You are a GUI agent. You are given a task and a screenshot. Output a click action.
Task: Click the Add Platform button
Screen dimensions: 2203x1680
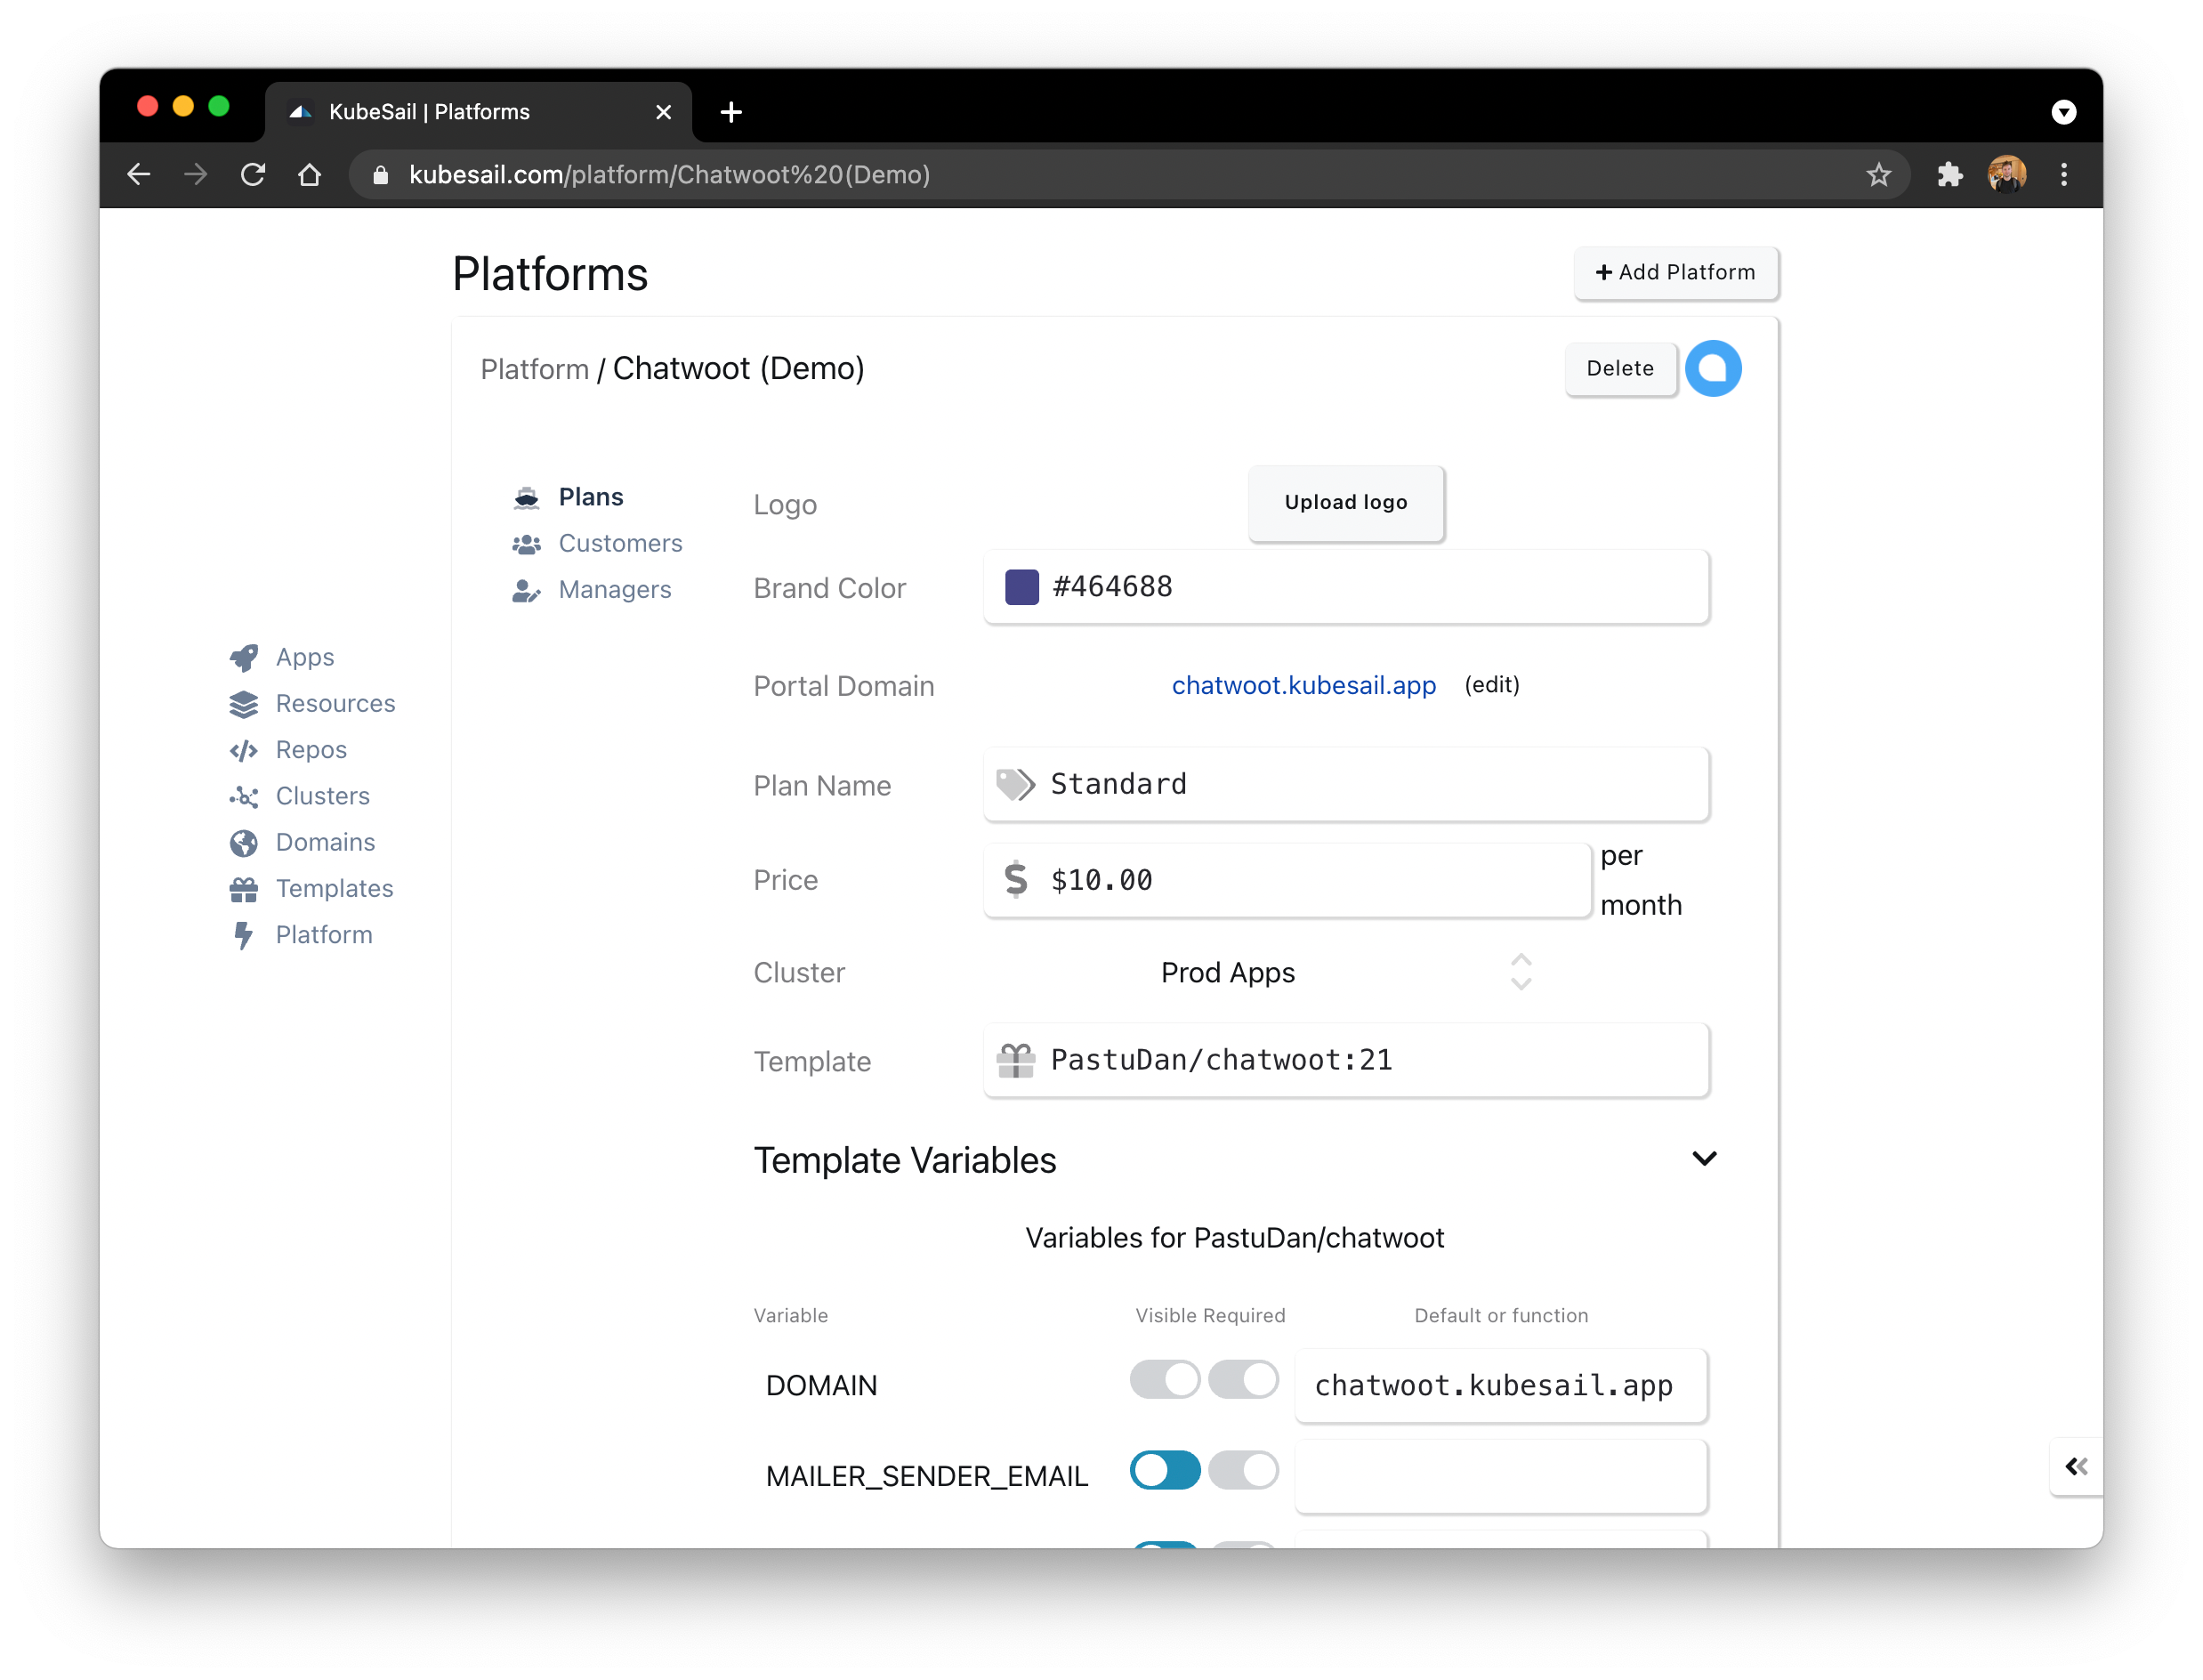tap(1675, 272)
